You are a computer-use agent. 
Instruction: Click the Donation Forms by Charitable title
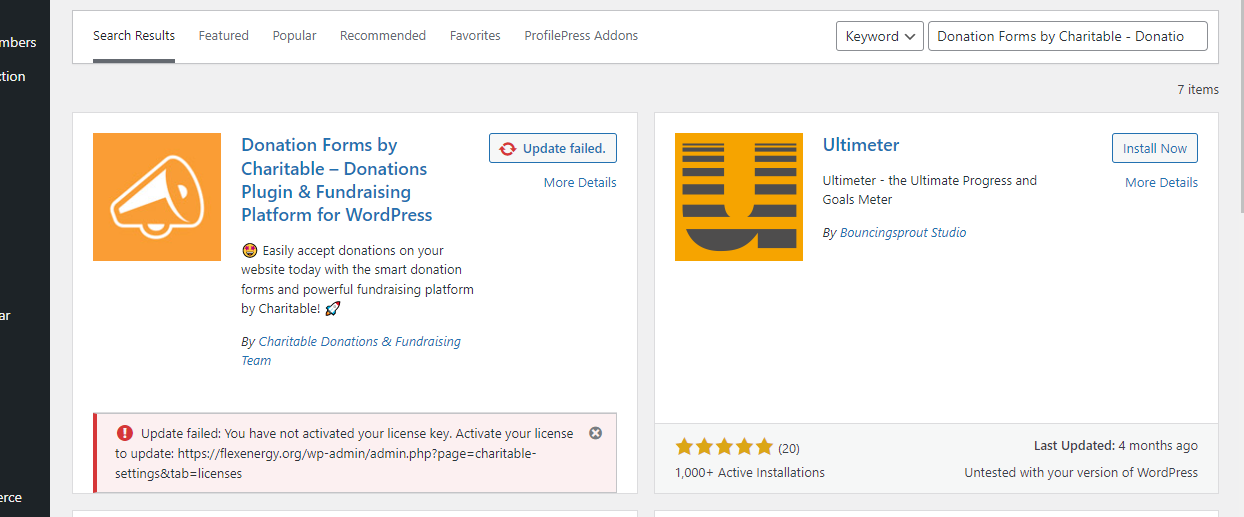337,180
